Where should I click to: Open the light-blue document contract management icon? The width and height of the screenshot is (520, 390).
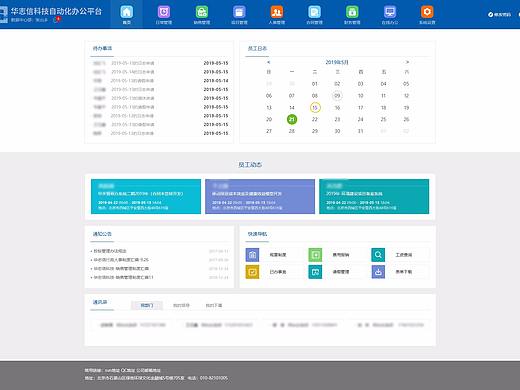(x=314, y=12)
